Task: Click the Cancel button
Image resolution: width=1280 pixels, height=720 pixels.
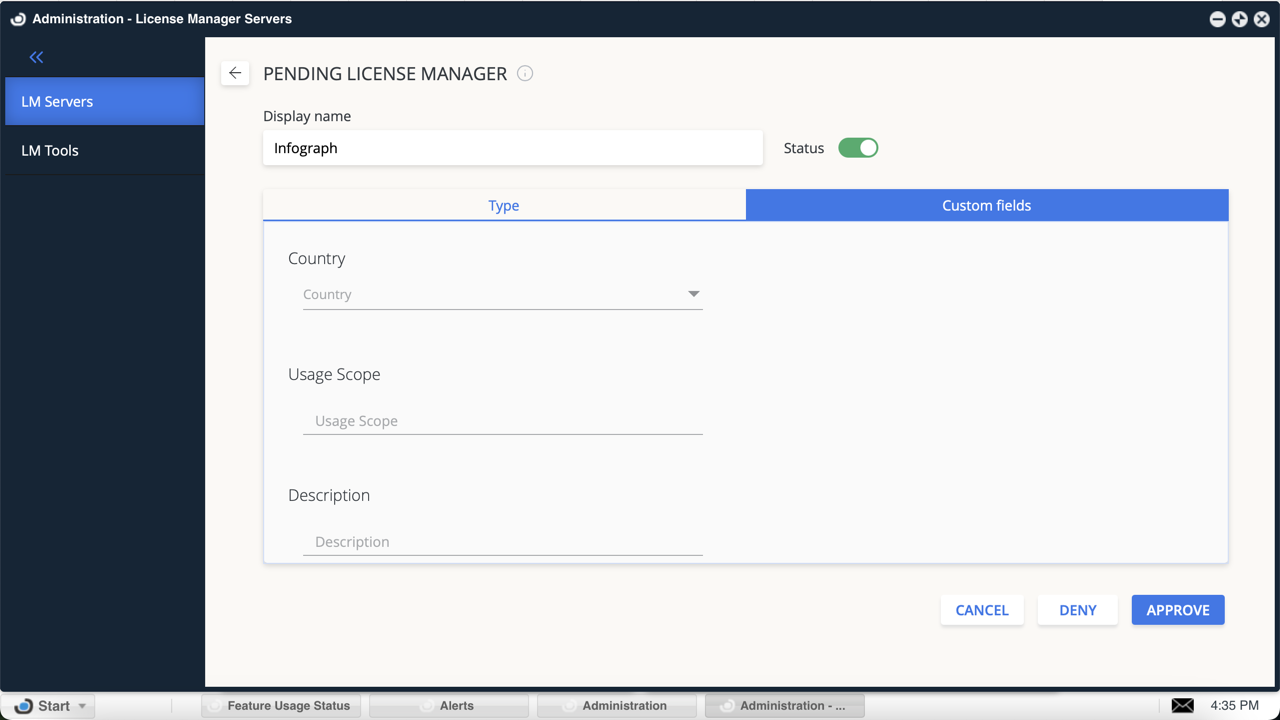Action: 981,610
